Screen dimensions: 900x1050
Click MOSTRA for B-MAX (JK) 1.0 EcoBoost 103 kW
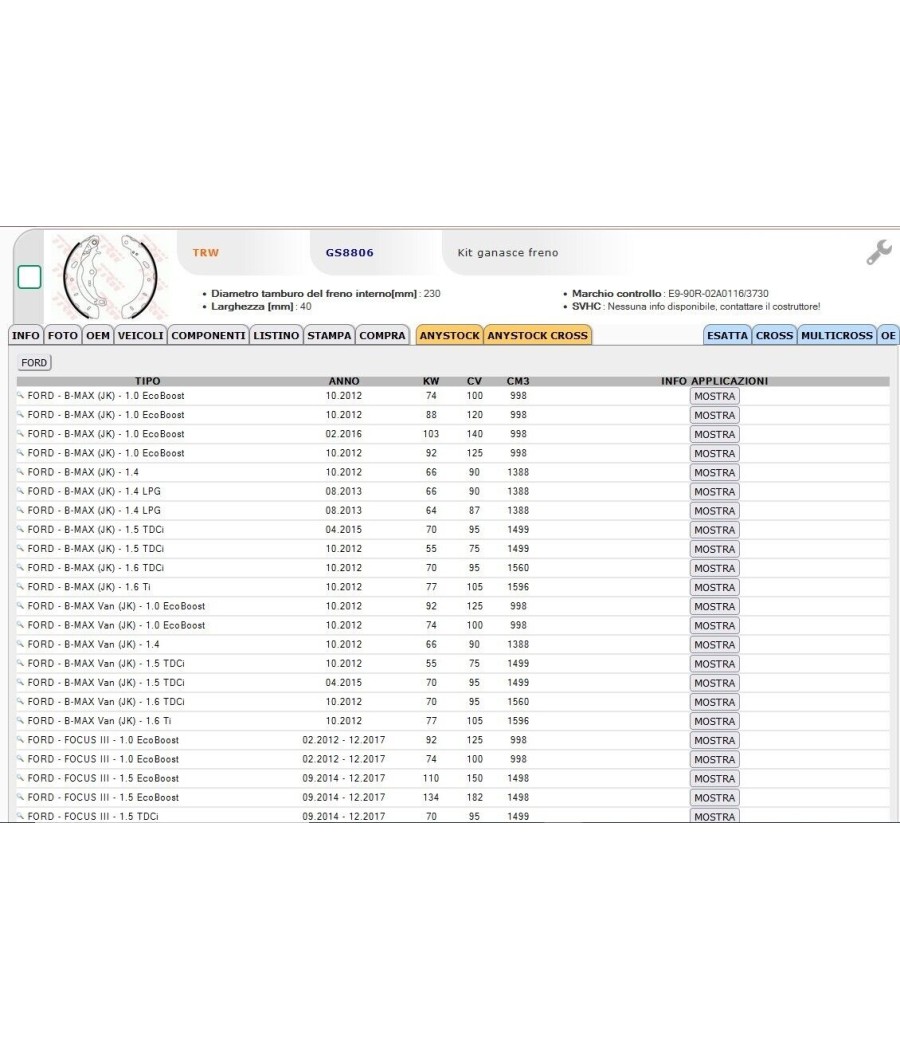coord(715,435)
